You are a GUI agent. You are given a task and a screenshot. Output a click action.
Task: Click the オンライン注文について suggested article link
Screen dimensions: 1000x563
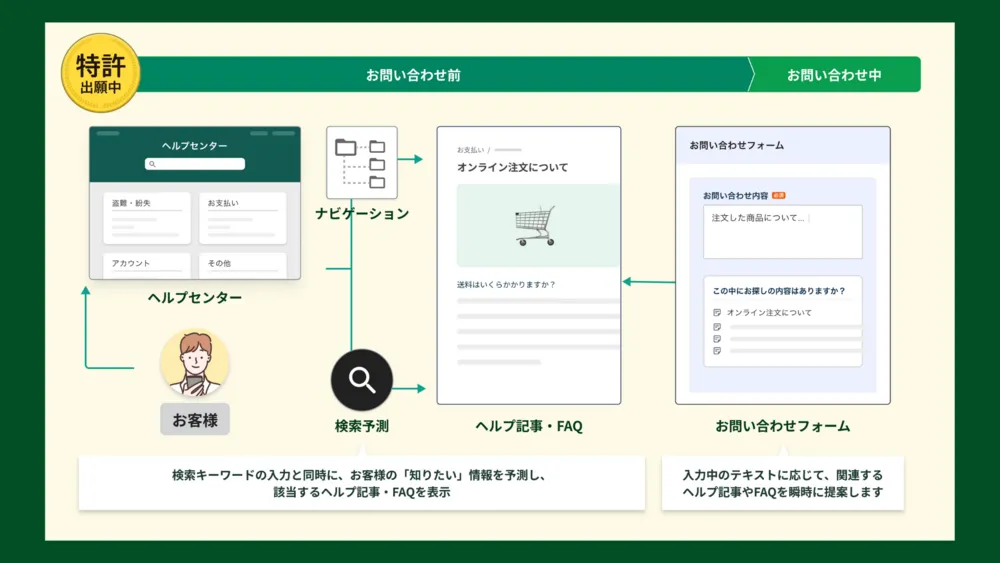click(x=769, y=313)
